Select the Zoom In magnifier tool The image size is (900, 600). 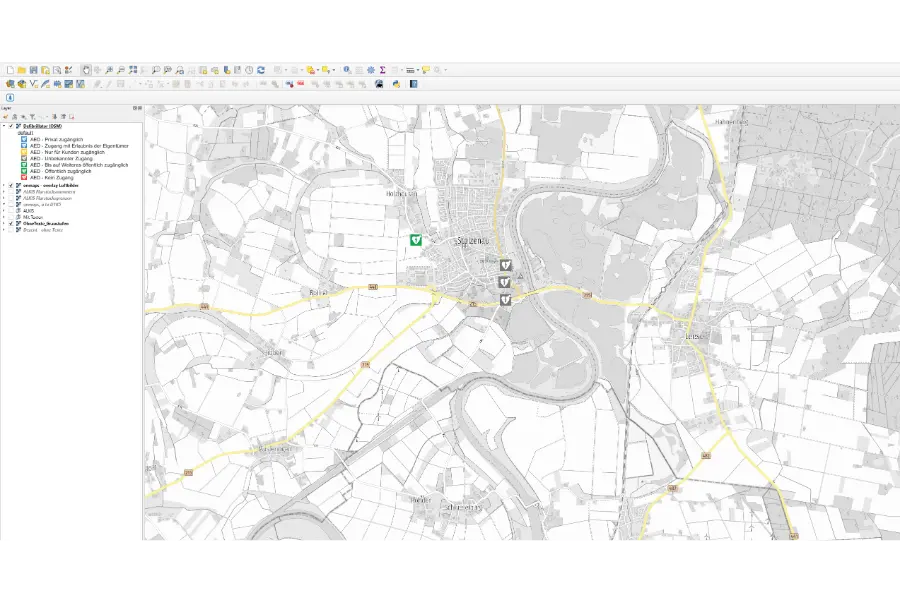[109, 70]
